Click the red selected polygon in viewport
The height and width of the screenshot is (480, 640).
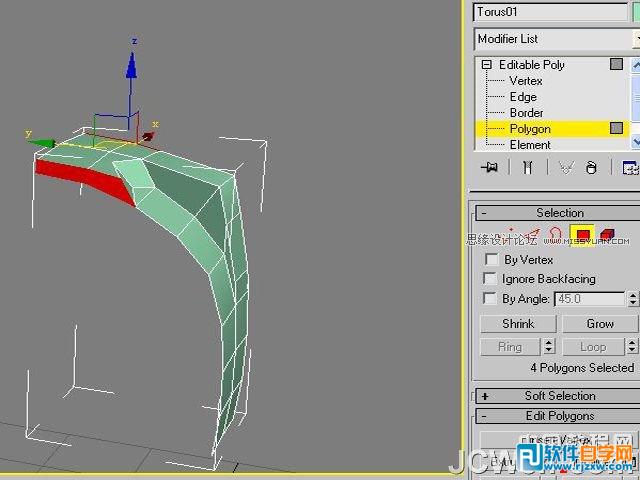coord(88,178)
